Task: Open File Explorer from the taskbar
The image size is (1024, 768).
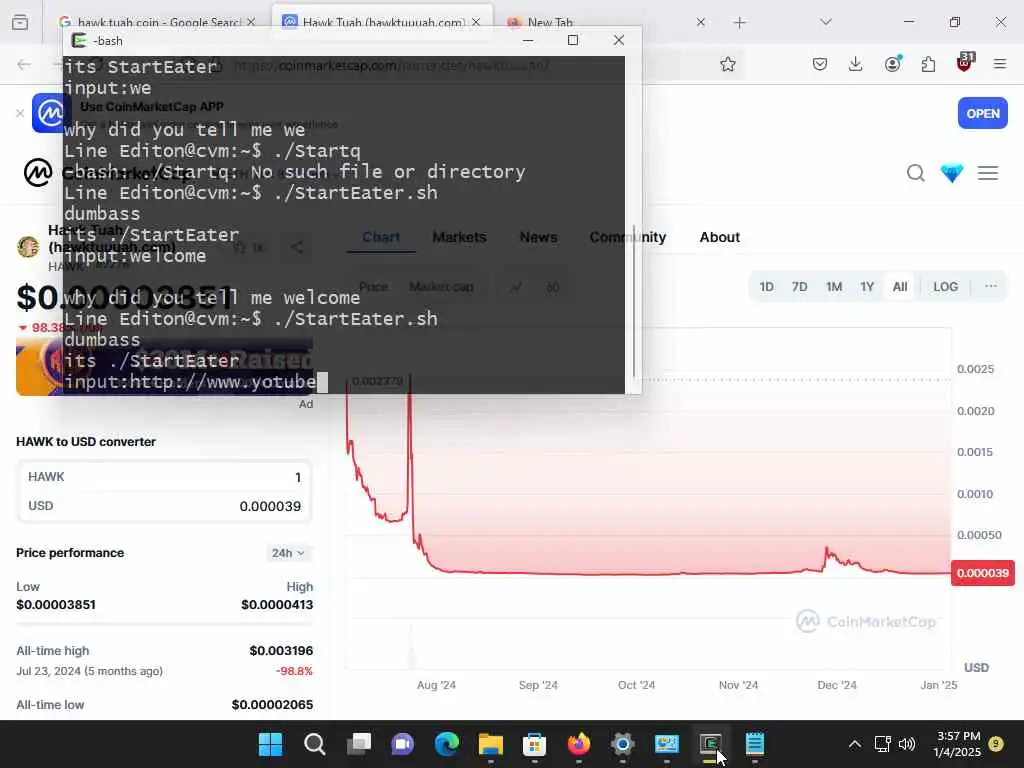Action: [x=490, y=744]
